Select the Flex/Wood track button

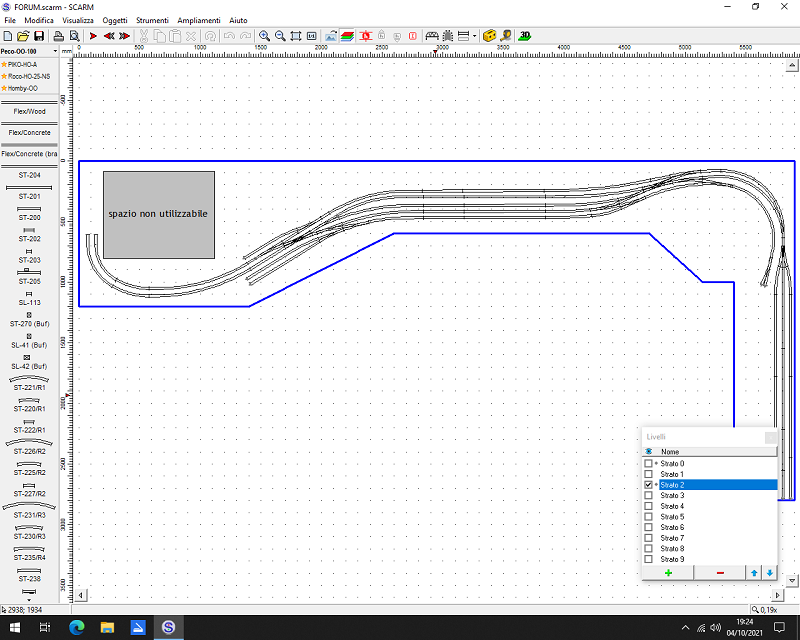tap(29, 112)
